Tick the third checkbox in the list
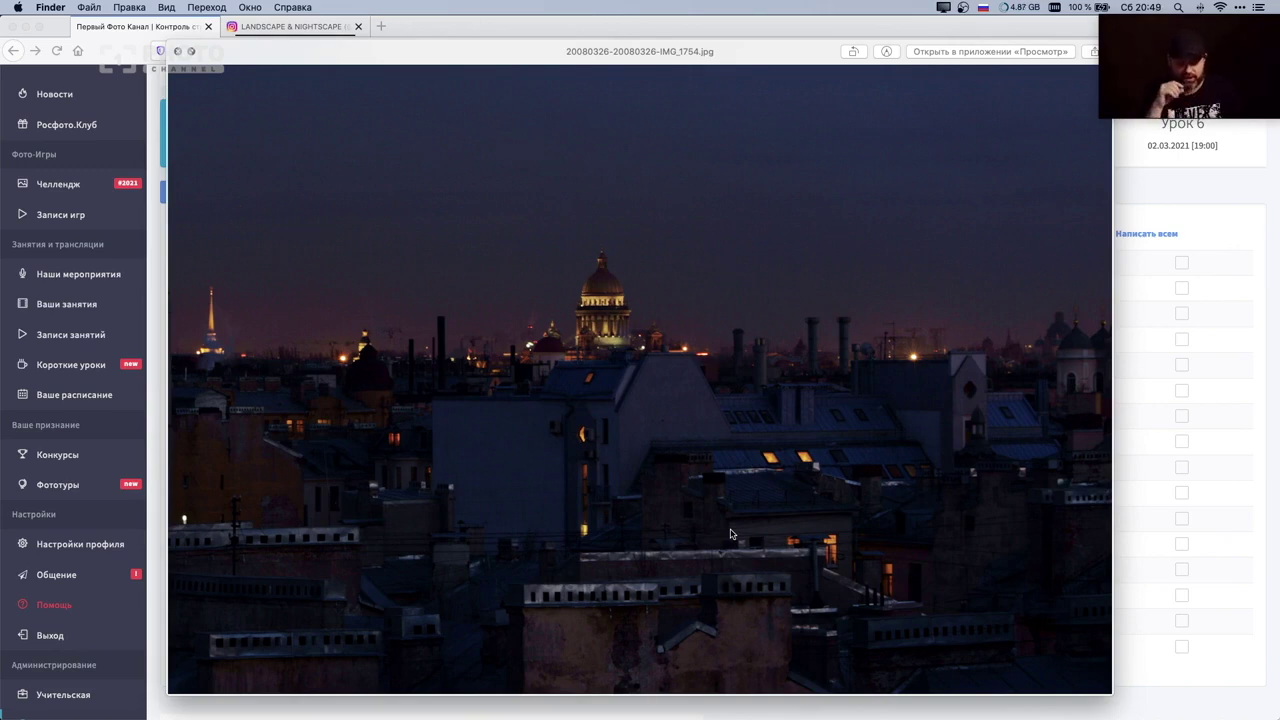This screenshot has width=1280, height=720. point(1181,314)
